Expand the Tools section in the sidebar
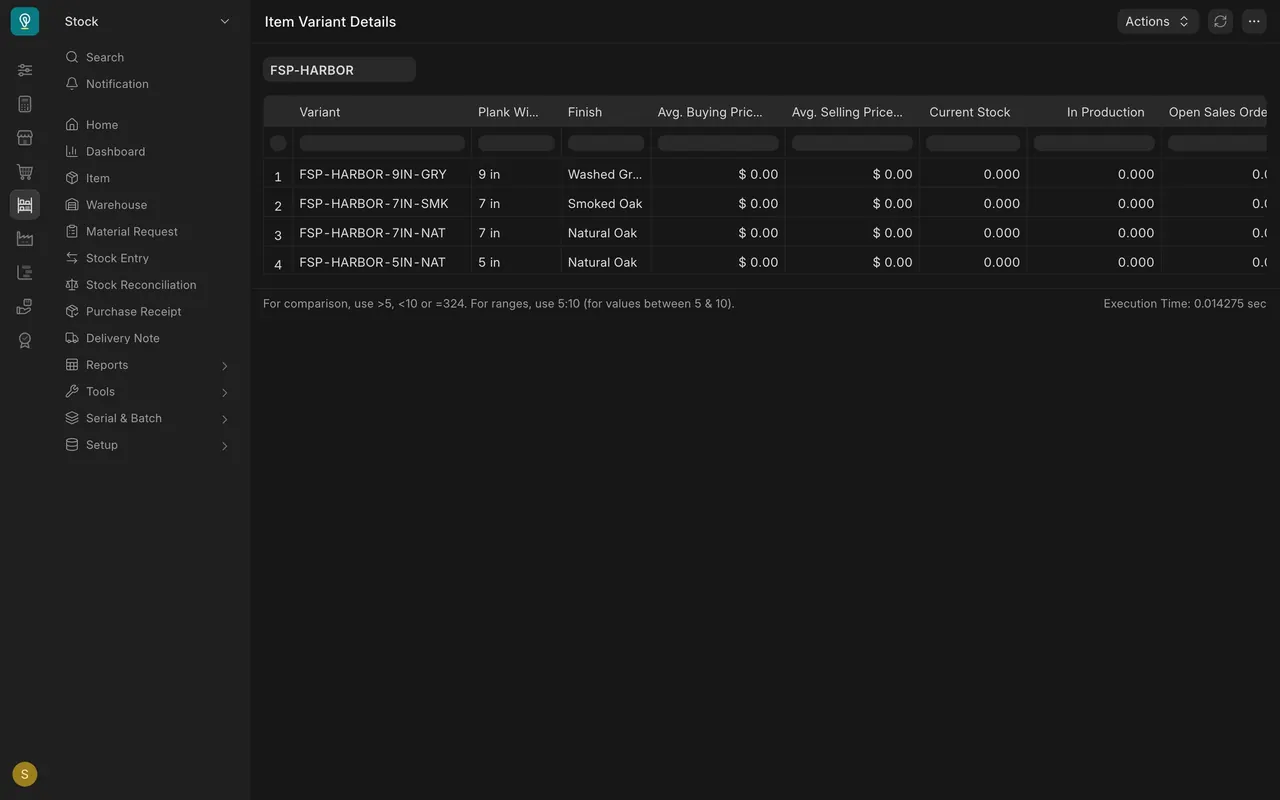 pos(147,392)
